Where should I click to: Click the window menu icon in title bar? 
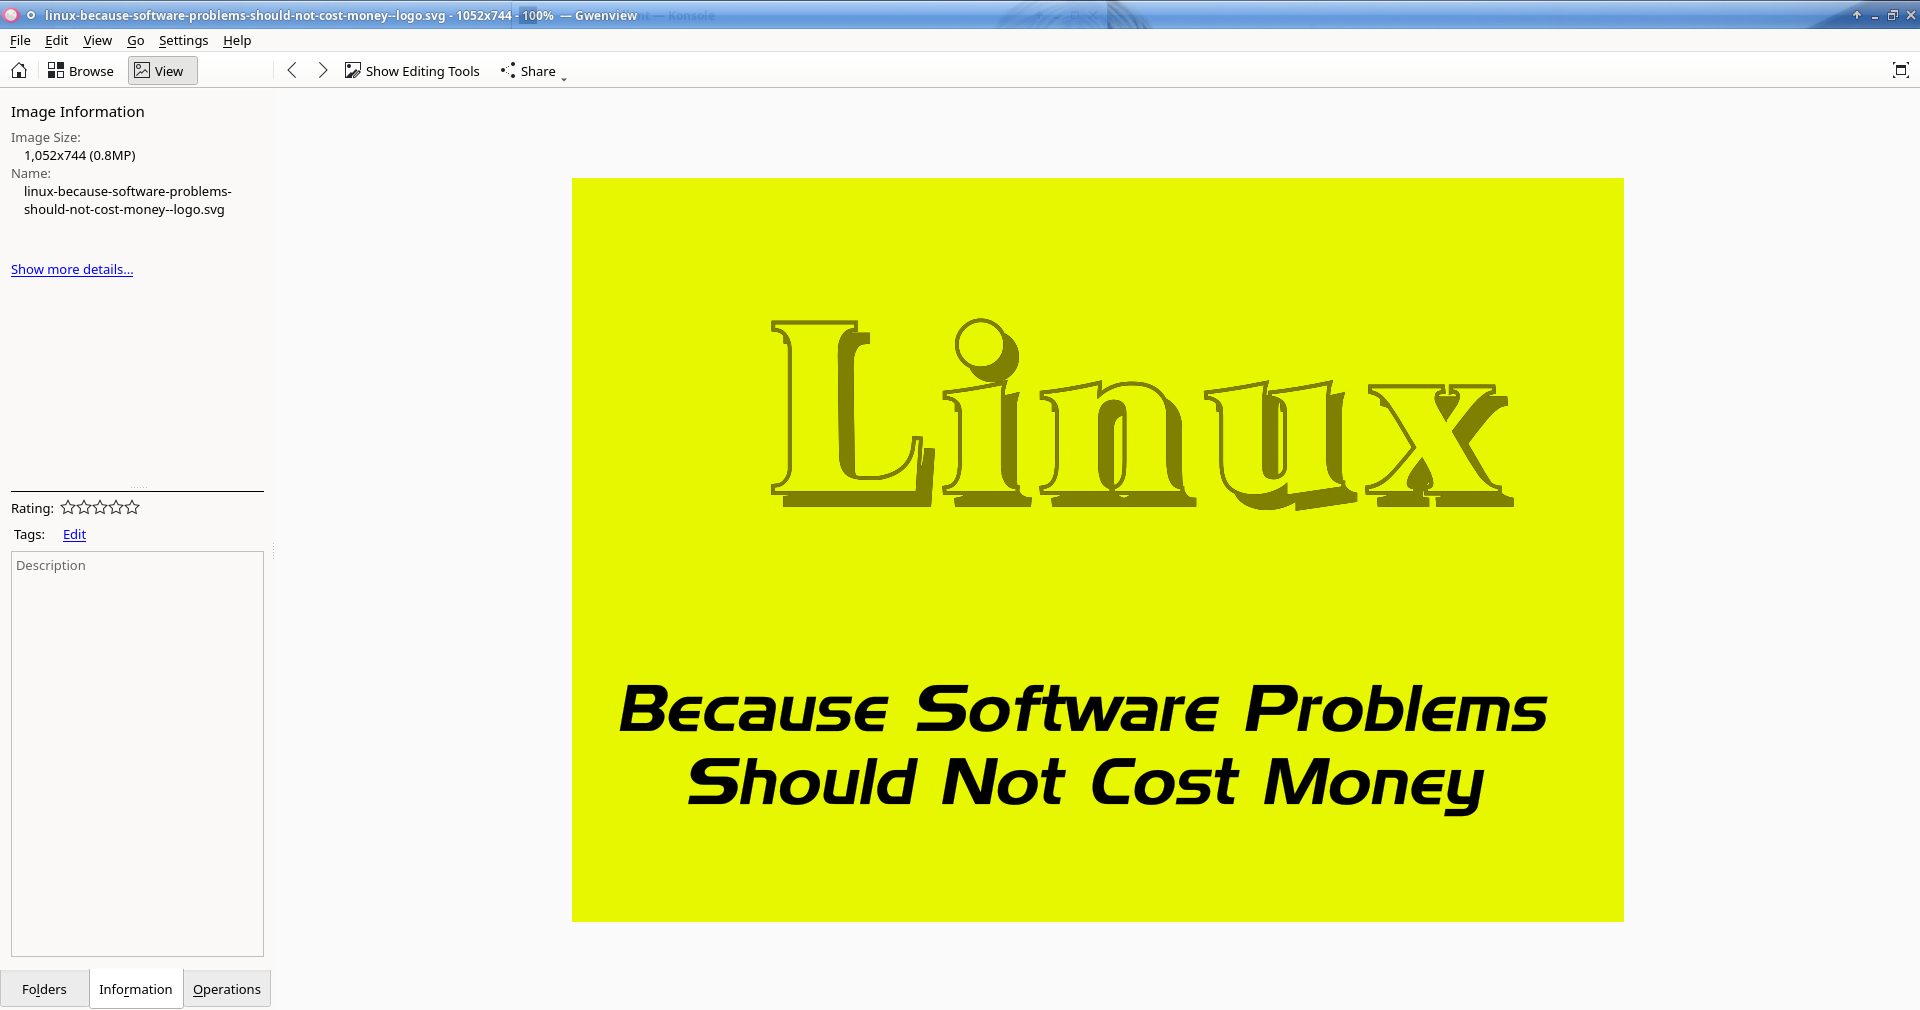point(12,15)
